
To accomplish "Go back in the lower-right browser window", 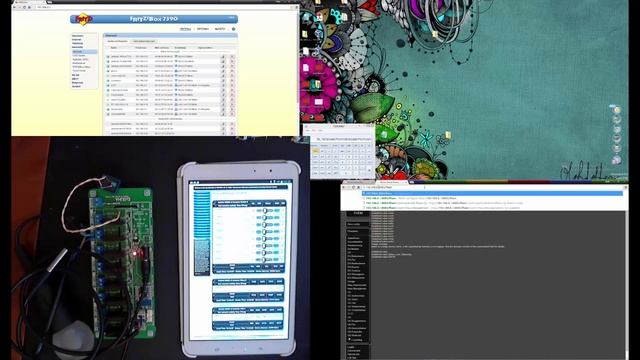I will point(344,187).
